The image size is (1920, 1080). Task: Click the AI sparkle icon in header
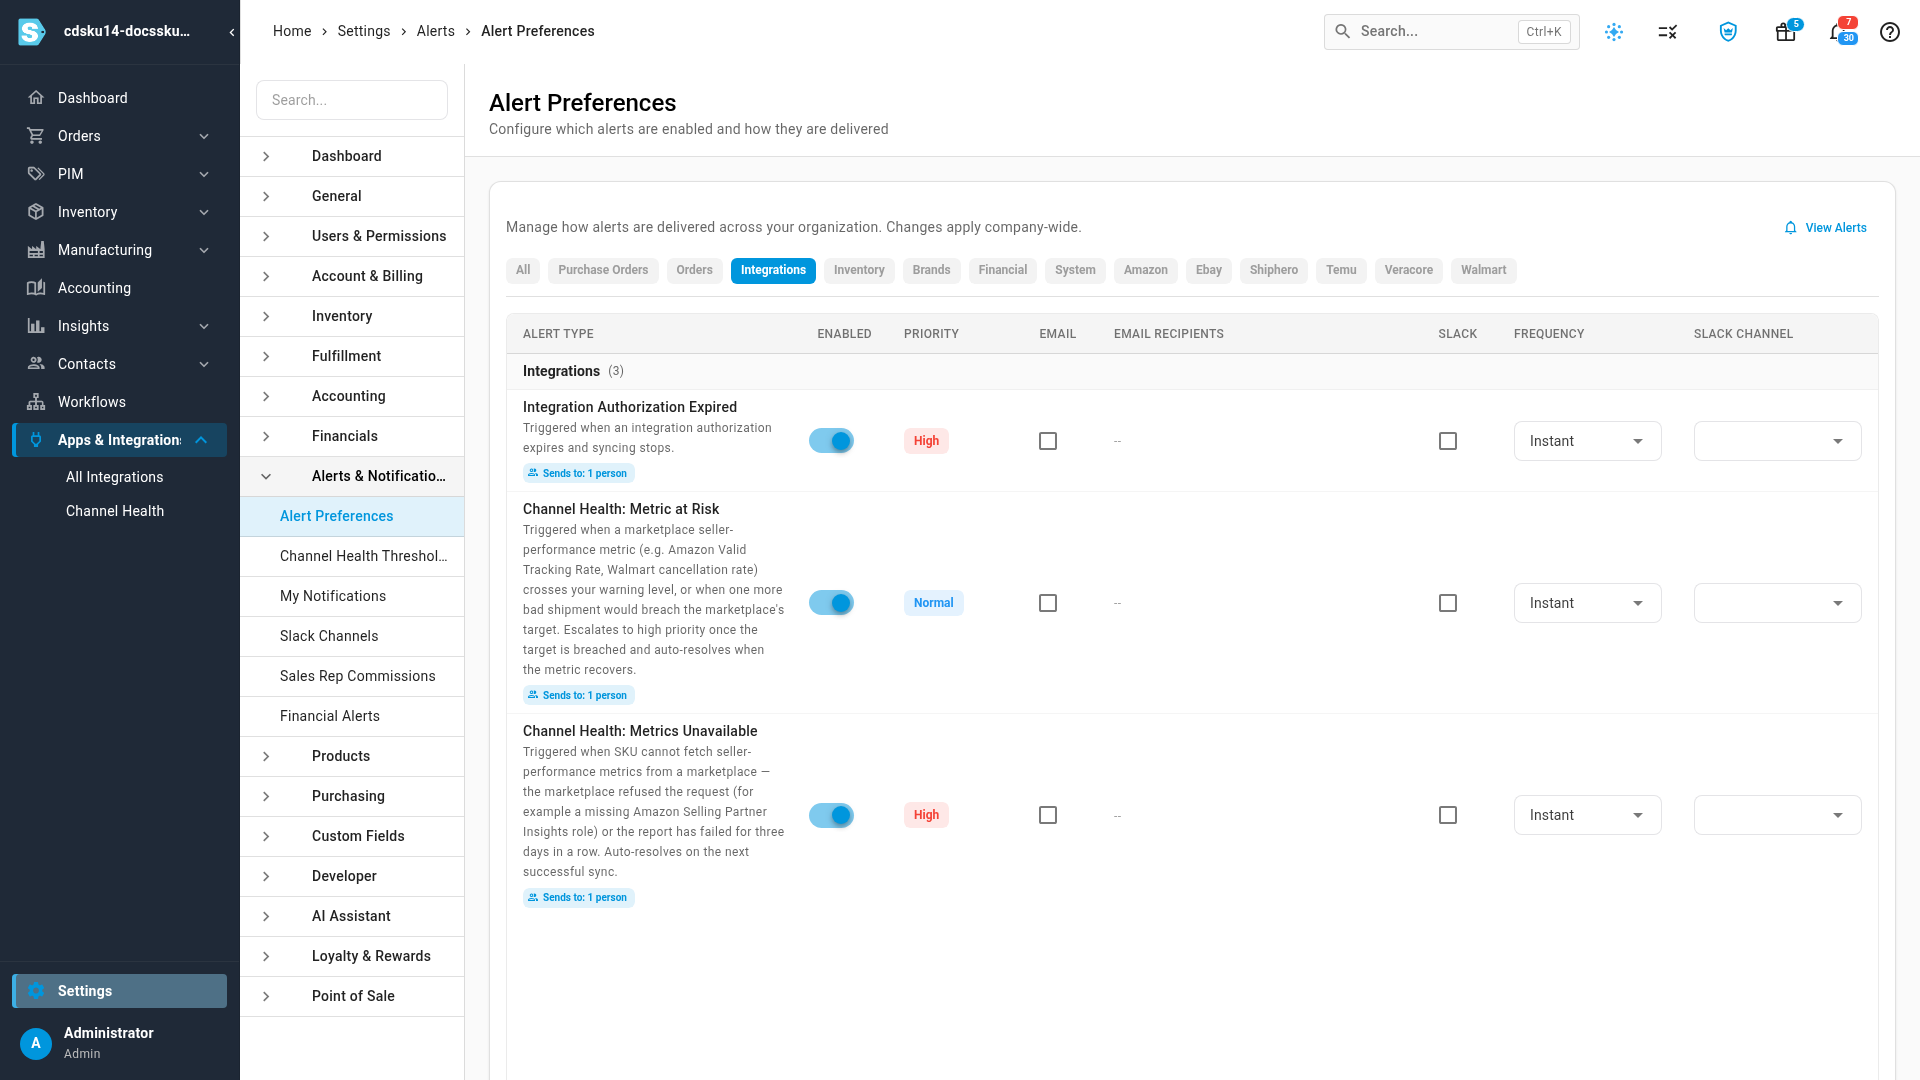tap(1614, 32)
